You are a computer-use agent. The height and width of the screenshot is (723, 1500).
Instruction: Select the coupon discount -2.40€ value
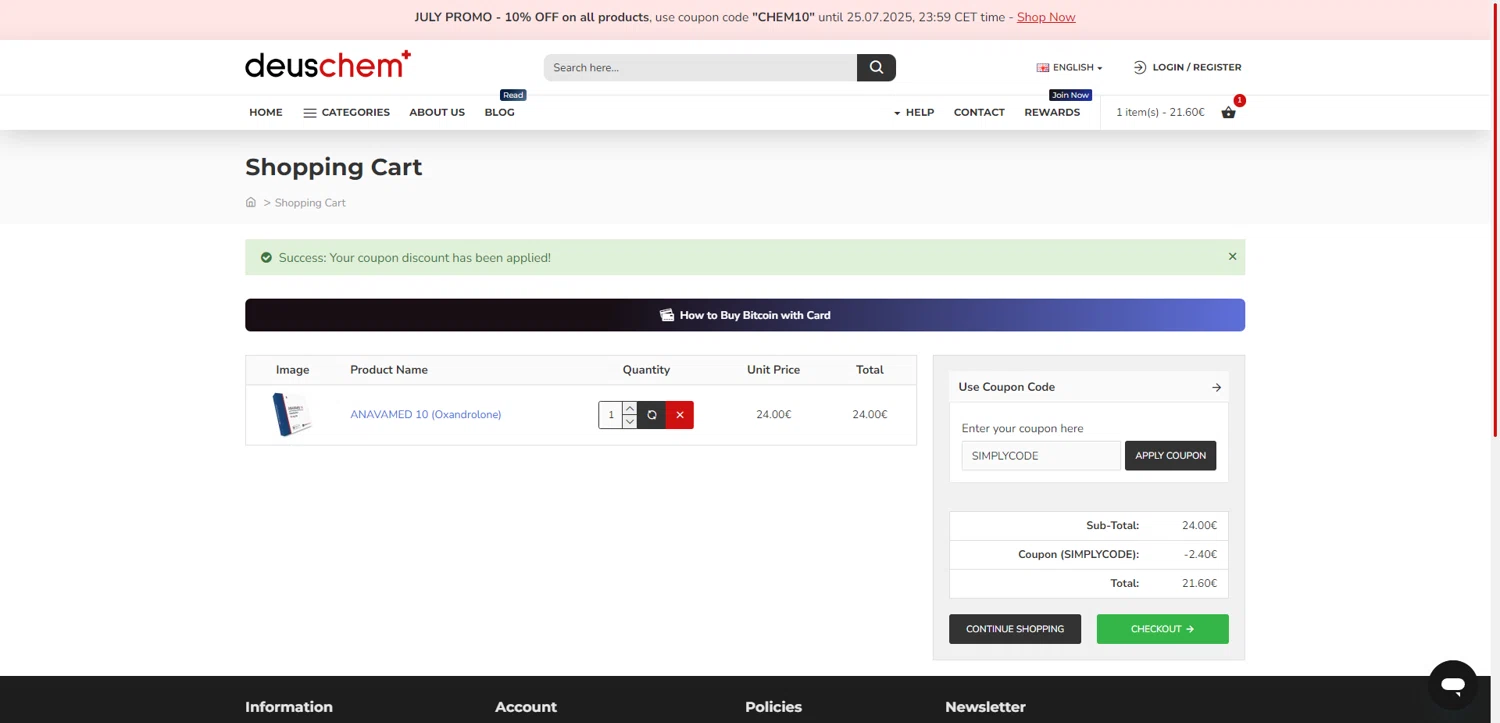tap(1201, 554)
